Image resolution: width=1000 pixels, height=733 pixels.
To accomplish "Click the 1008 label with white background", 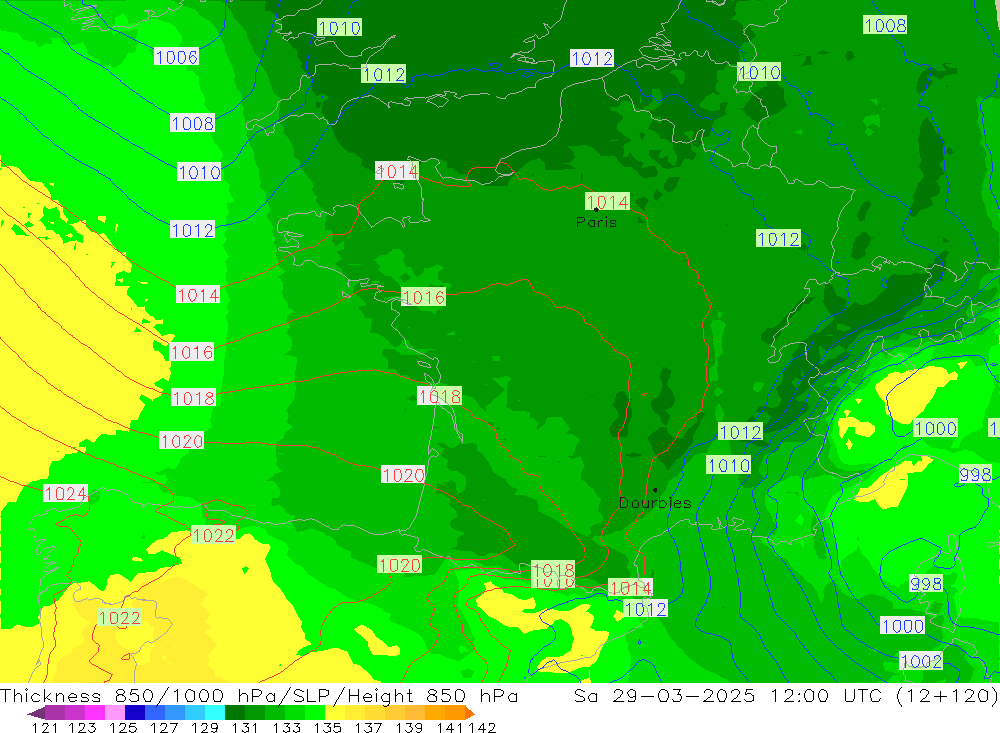I will tap(192, 123).
